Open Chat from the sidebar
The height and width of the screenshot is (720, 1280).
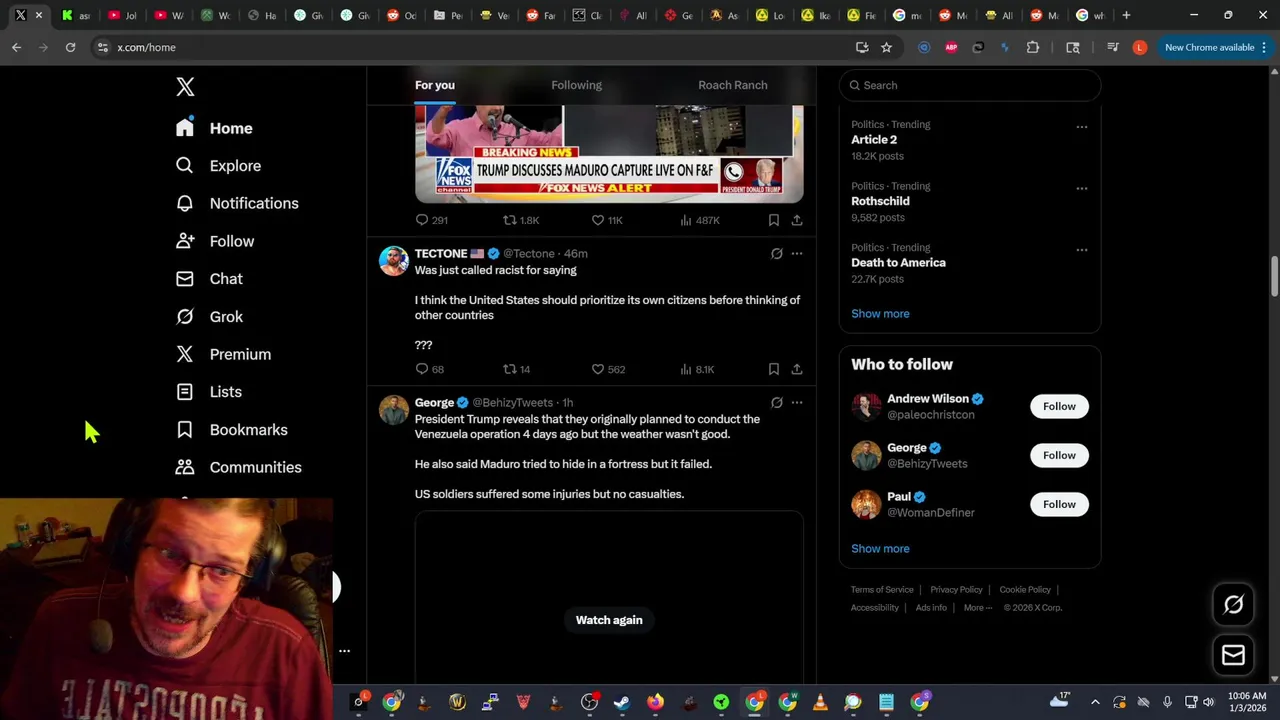click(209, 279)
